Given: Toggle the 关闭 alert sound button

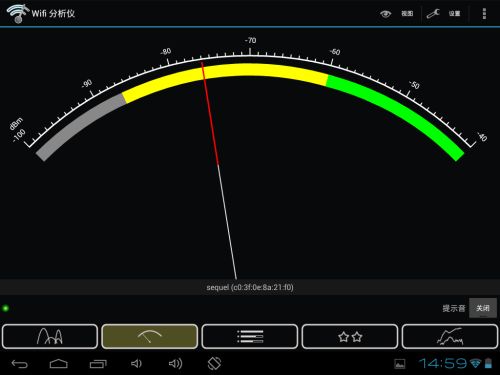Looking at the screenshot, I should [483, 308].
